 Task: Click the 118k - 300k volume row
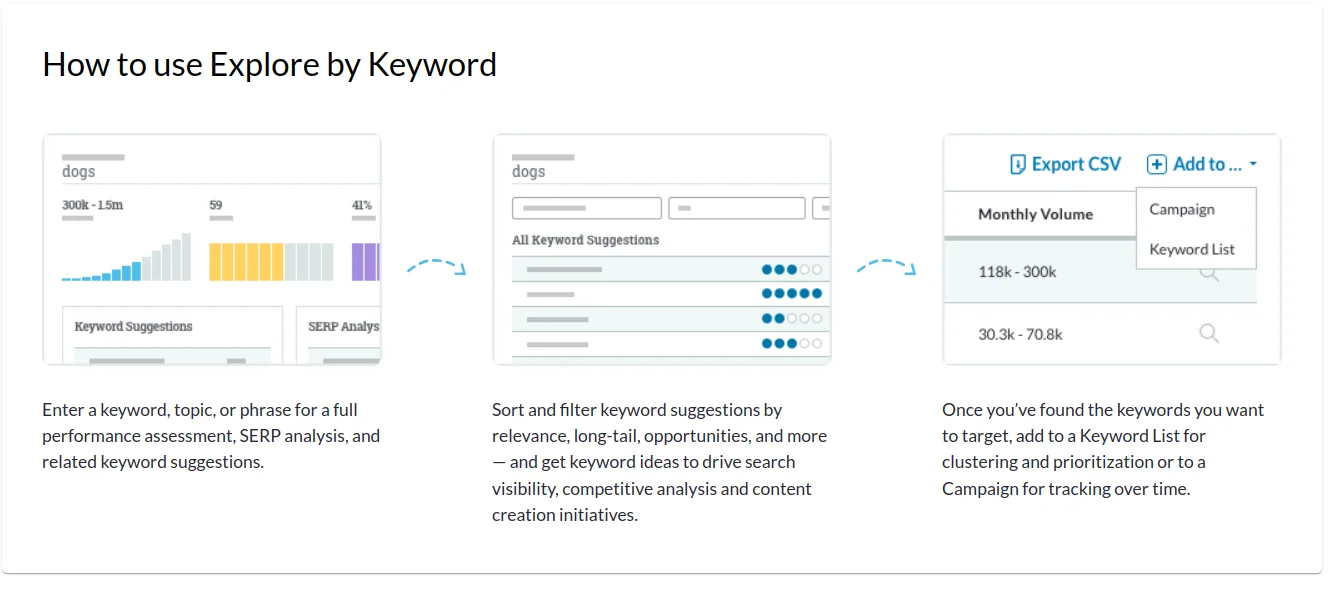(x=1100, y=271)
